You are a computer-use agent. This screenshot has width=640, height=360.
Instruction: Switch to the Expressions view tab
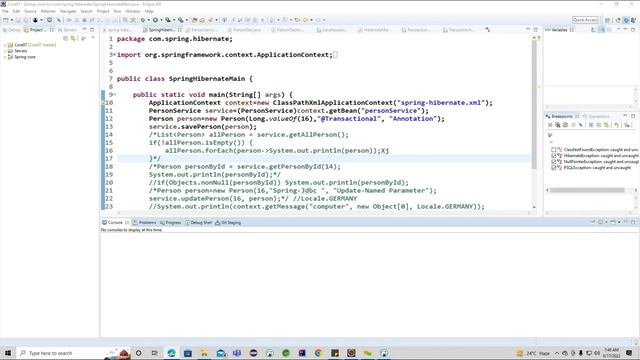coord(596,116)
